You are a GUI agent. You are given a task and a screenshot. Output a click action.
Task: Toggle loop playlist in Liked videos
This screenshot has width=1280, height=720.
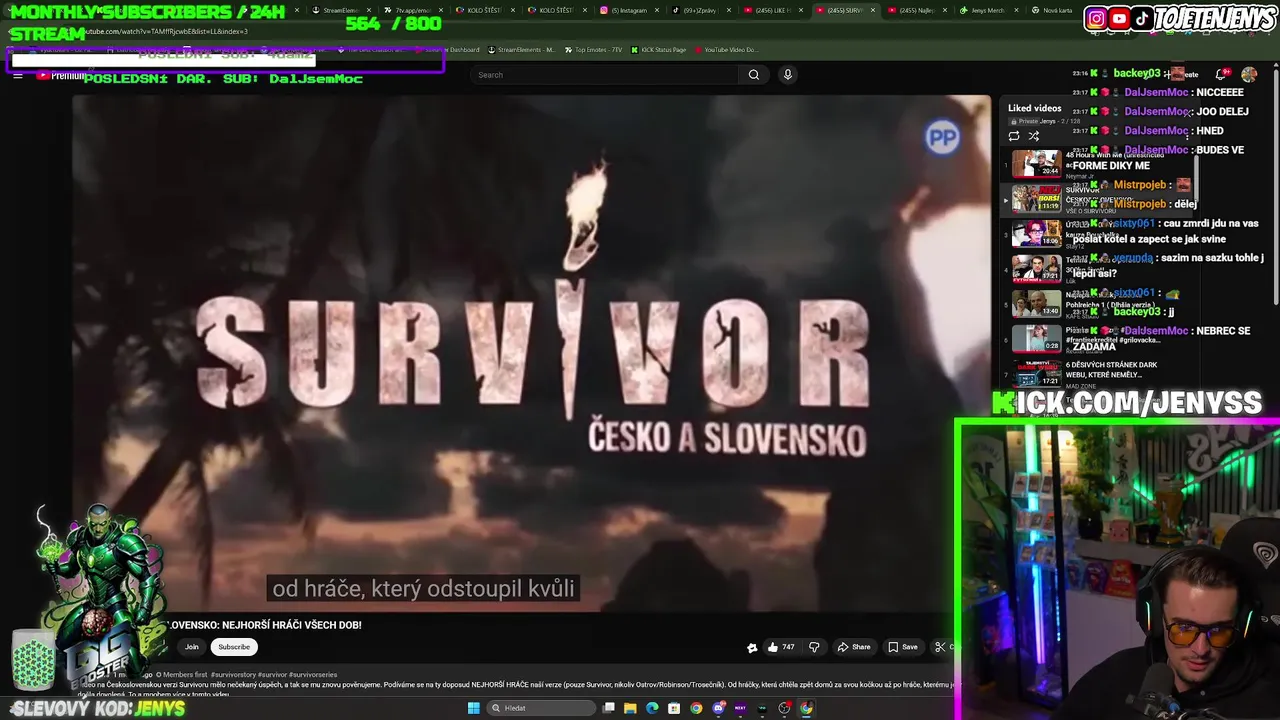[x=1014, y=136]
